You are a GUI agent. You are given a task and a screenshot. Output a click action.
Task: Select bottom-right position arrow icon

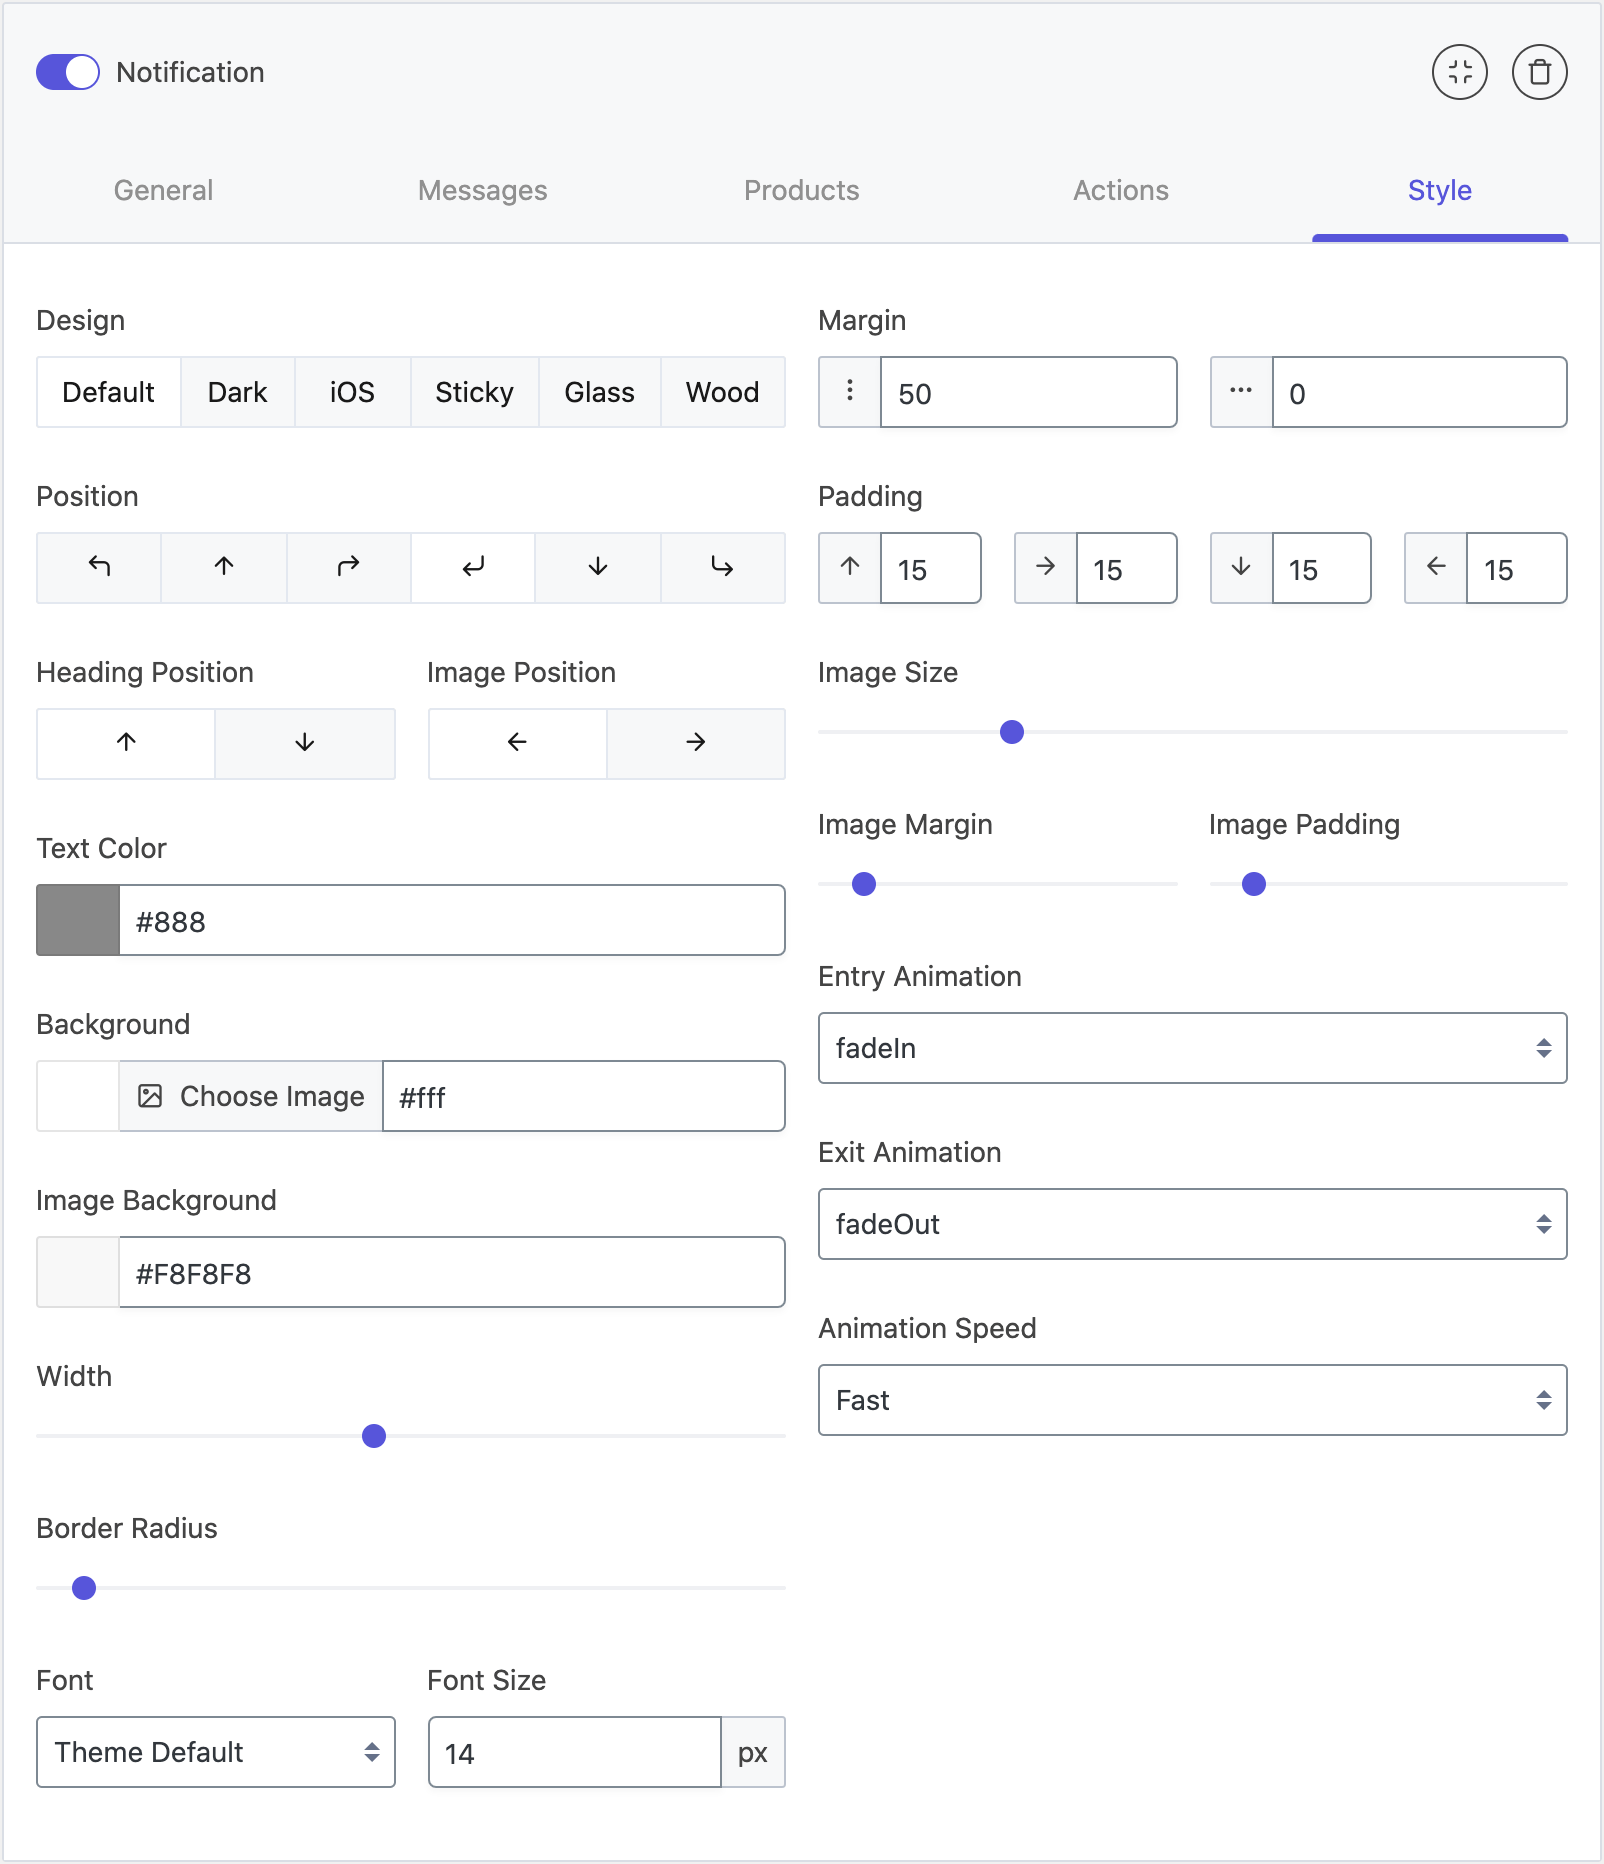pyautogui.click(x=722, y=567)
